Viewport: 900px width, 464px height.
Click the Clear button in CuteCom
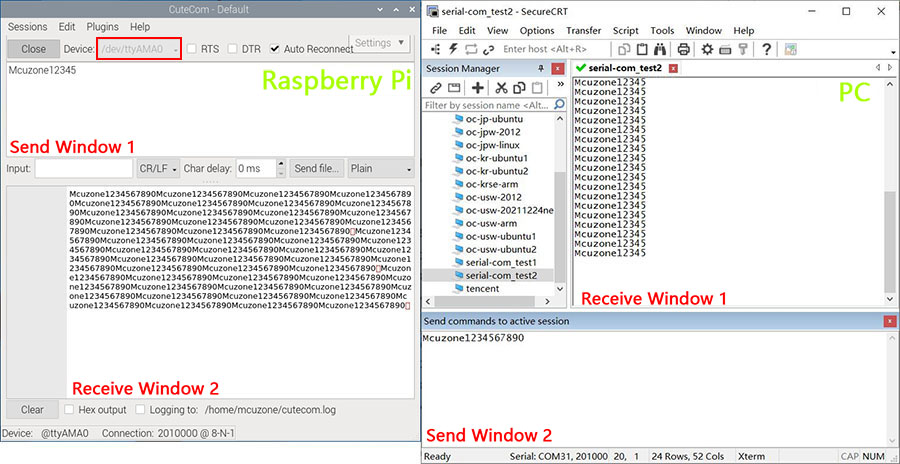(x=32, y=409)
